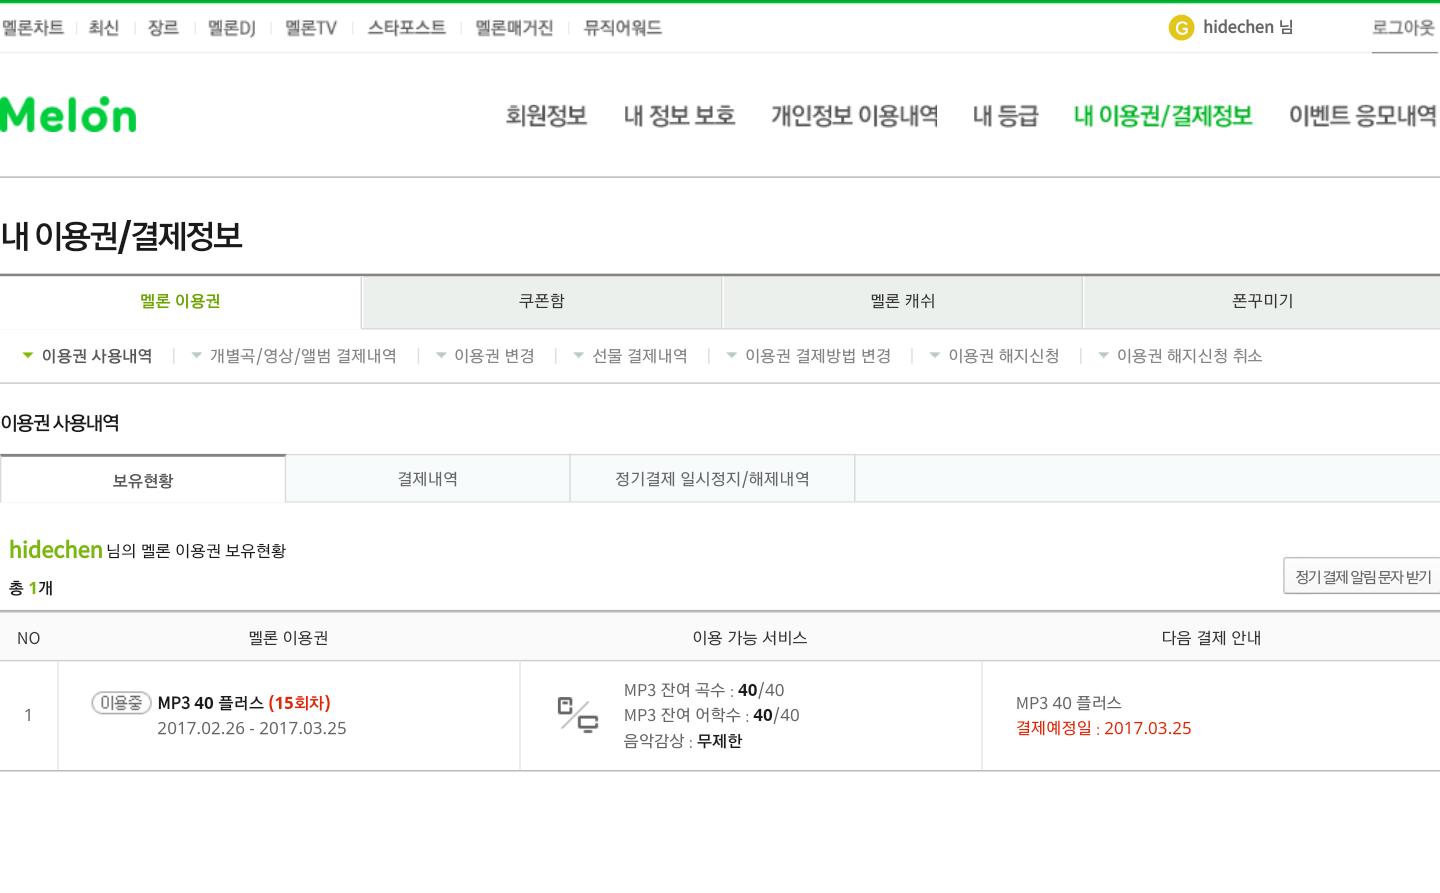Select 이용권 해지신청 취소 submenu

coord(1189,356)
